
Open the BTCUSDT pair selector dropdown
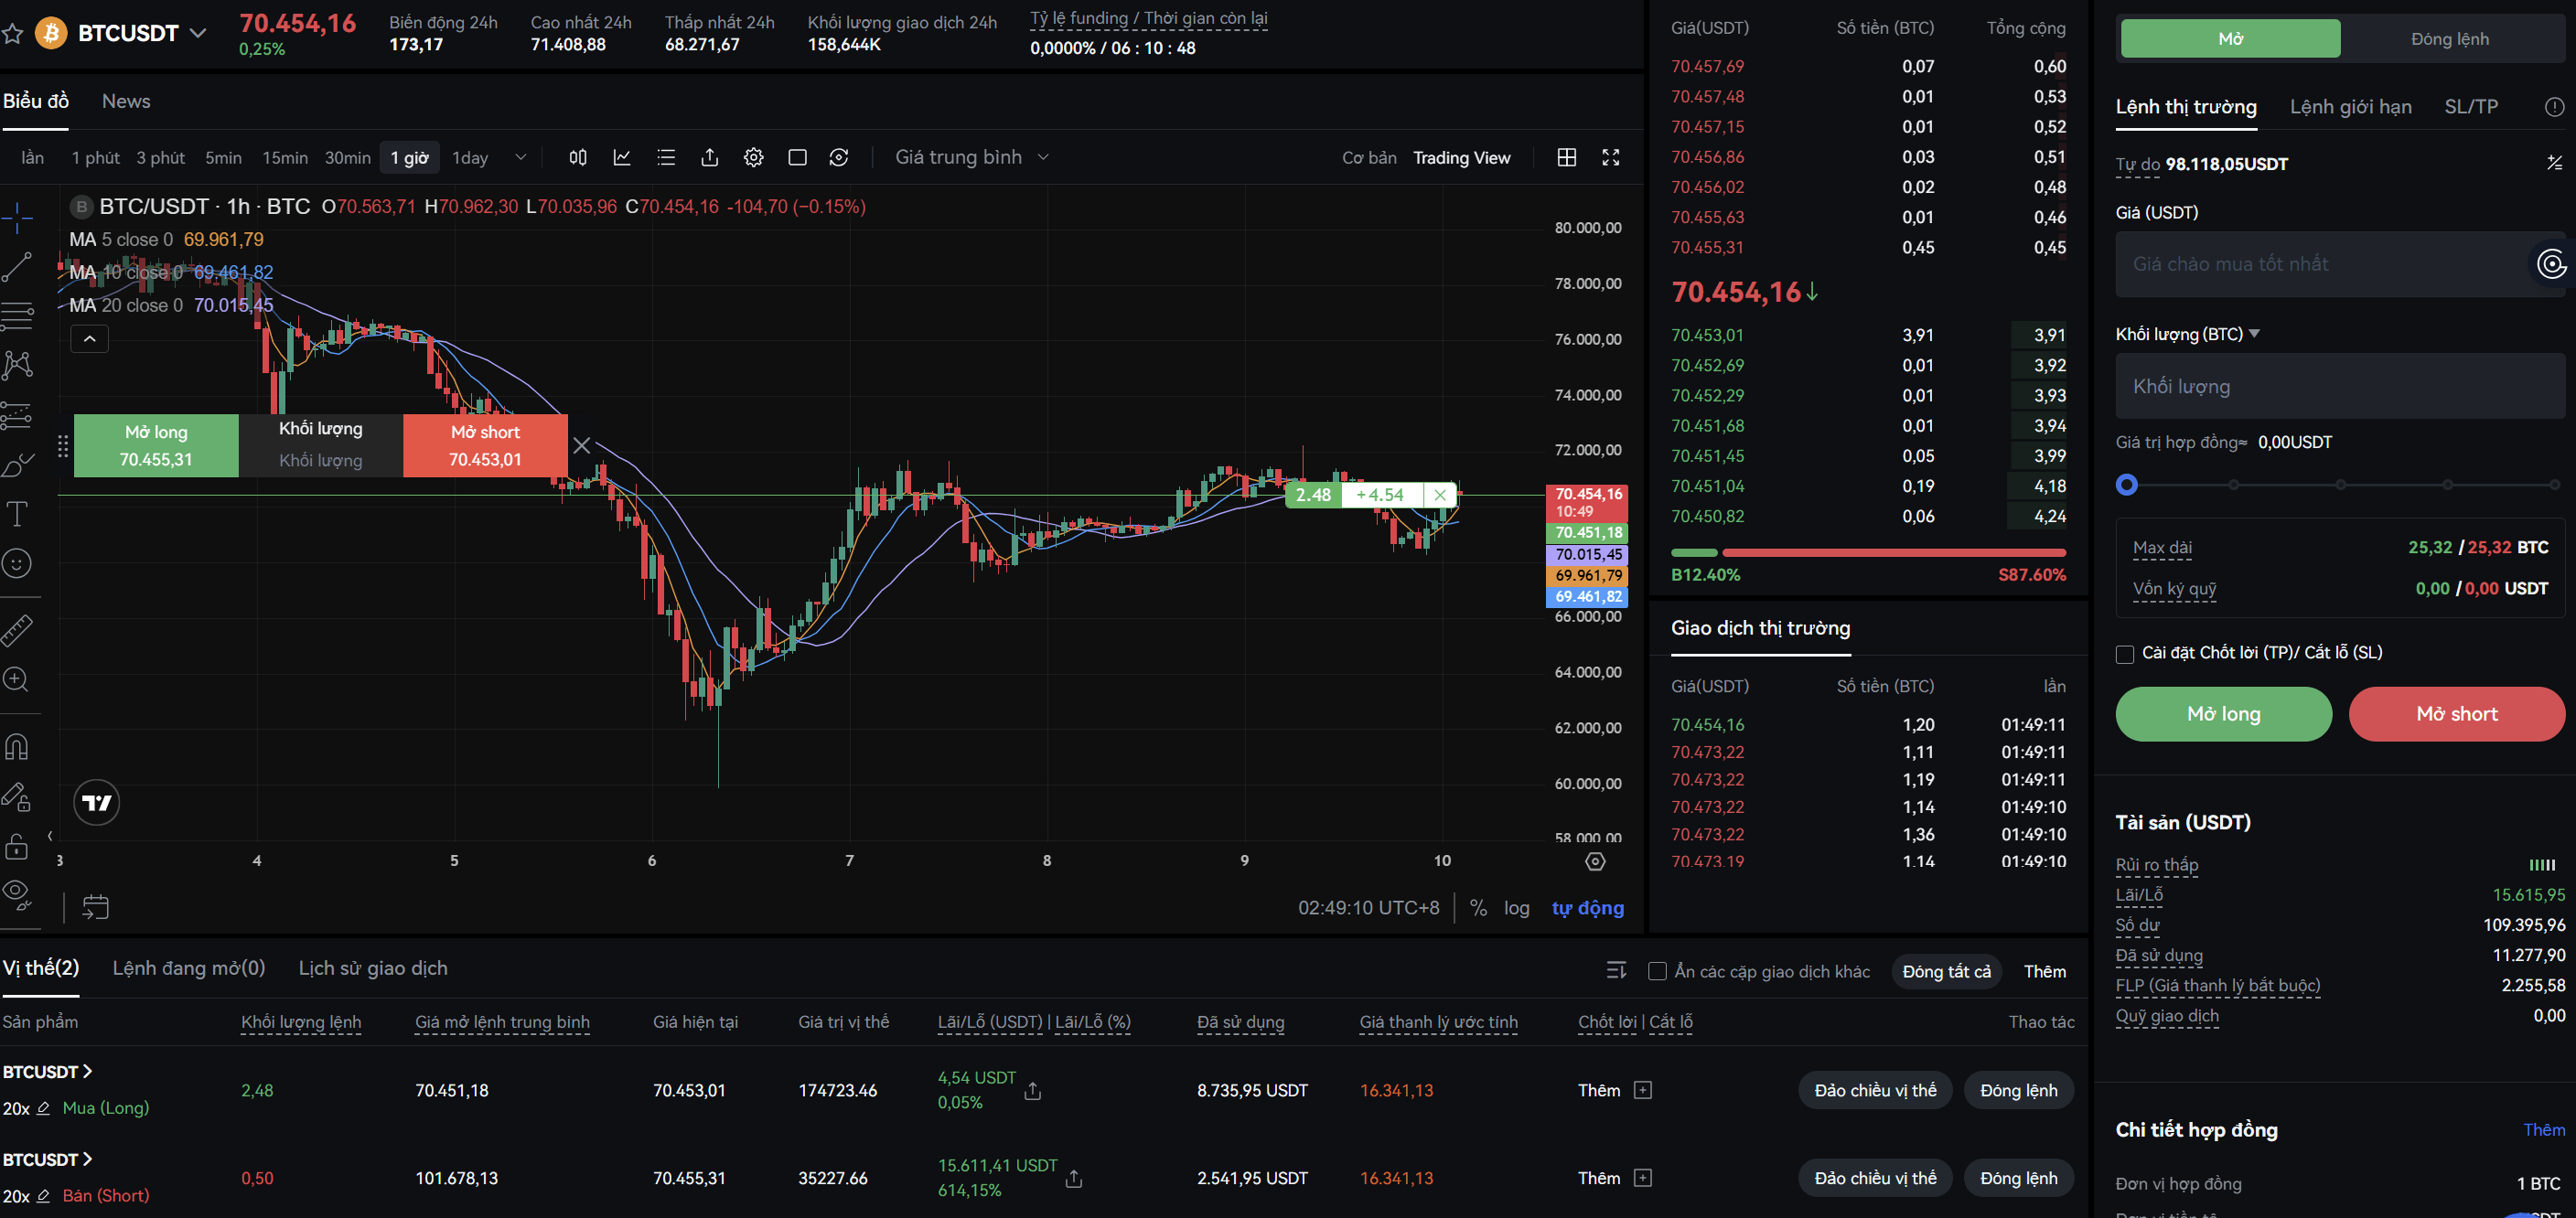point(198,33)
